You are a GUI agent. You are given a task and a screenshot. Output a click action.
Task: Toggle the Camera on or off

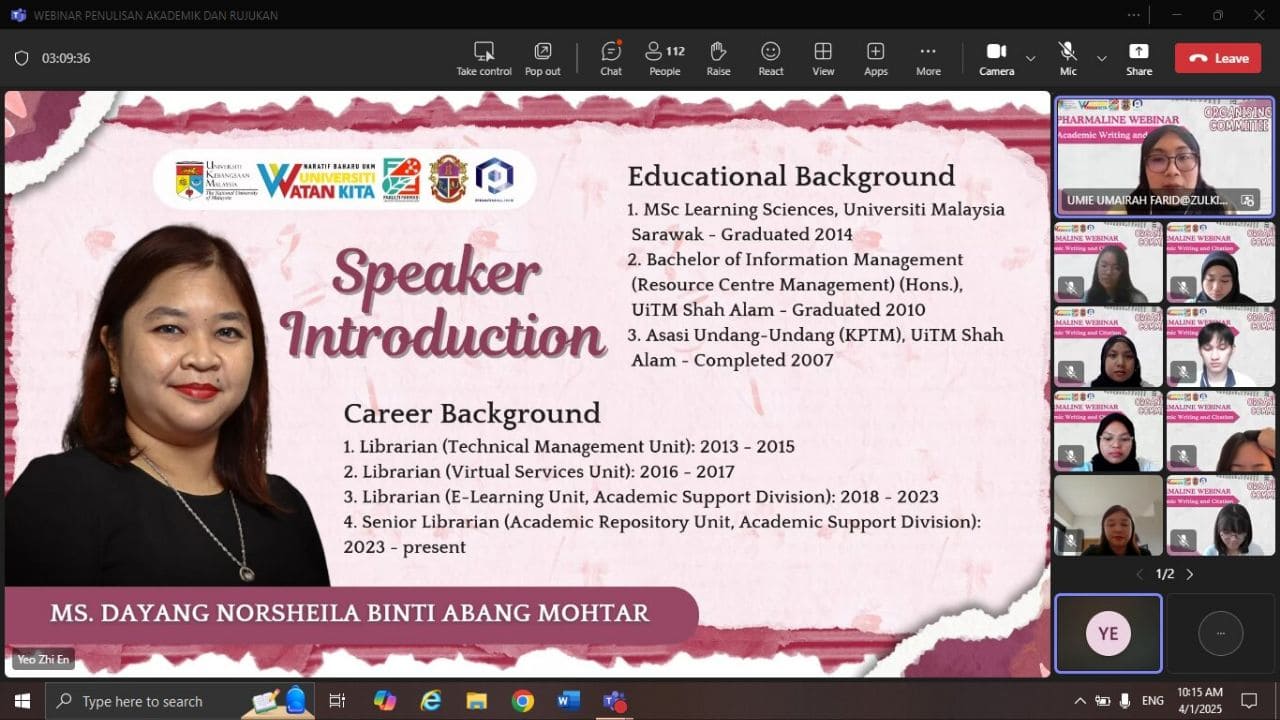coord(996,58)
